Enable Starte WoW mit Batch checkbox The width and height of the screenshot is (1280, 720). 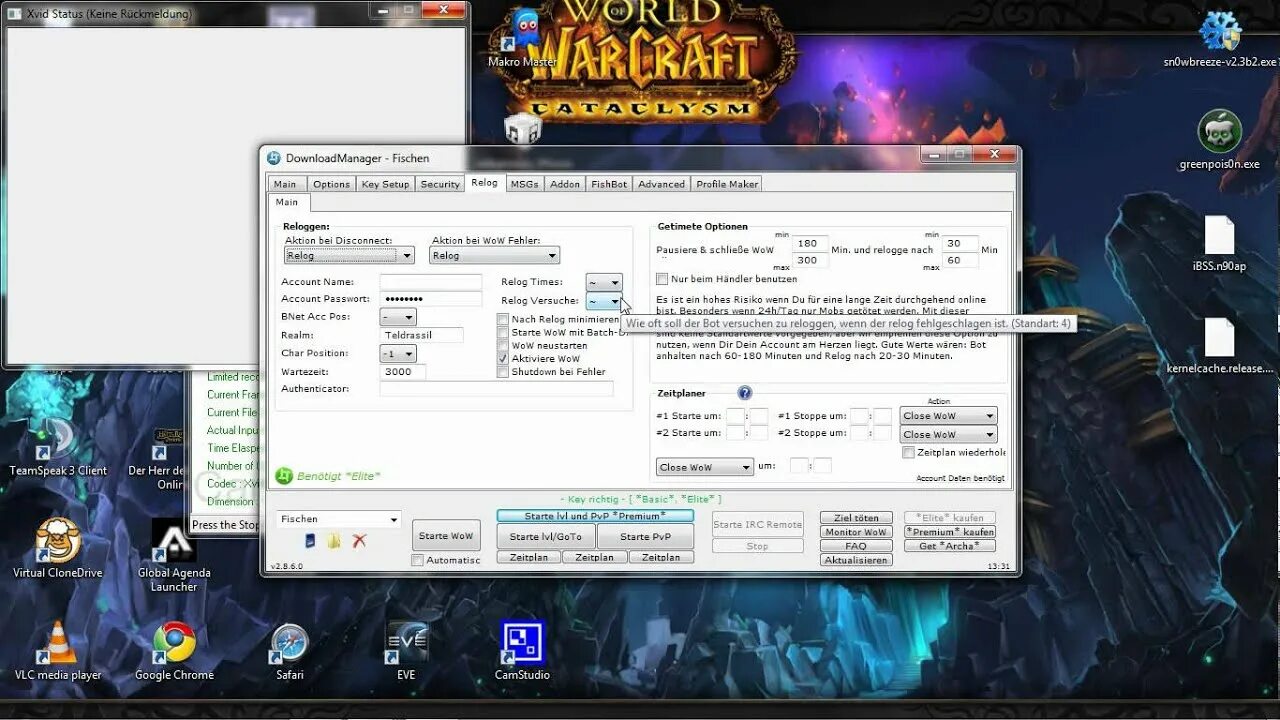pos(503,332)
